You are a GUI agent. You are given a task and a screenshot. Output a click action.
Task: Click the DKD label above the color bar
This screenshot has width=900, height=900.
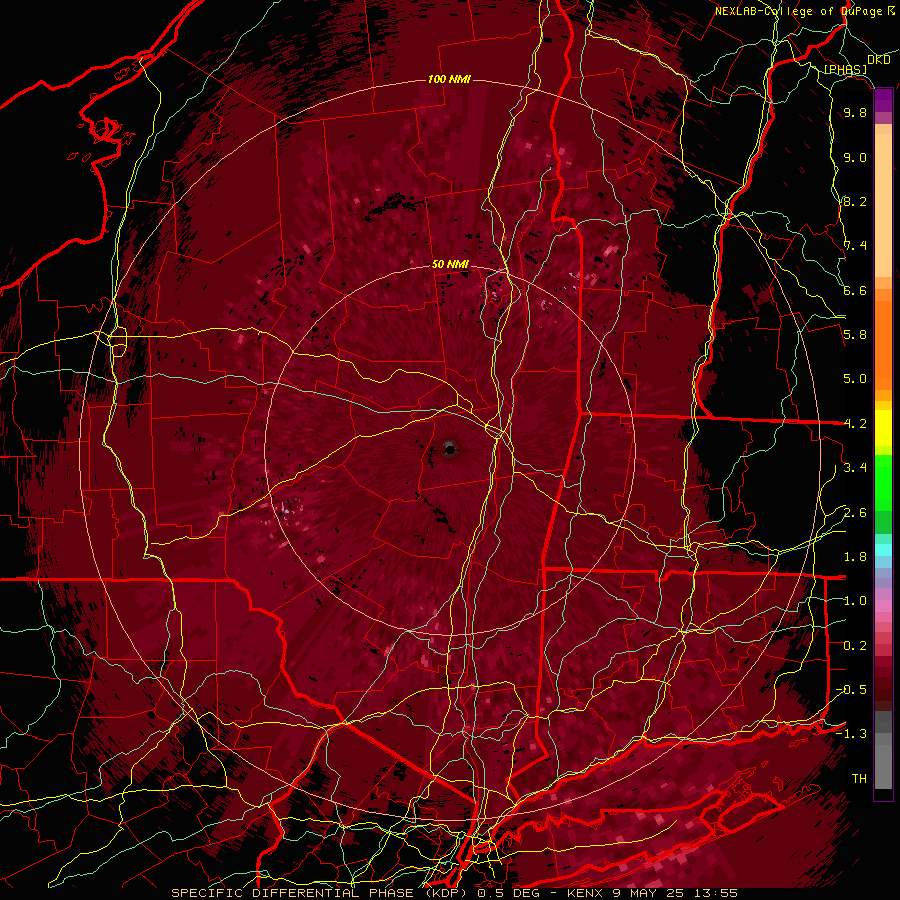point(879,60)
